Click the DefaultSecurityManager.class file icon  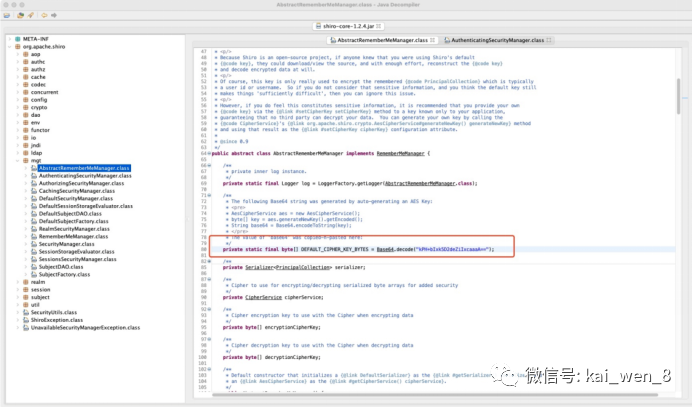(x=34, y=198)
